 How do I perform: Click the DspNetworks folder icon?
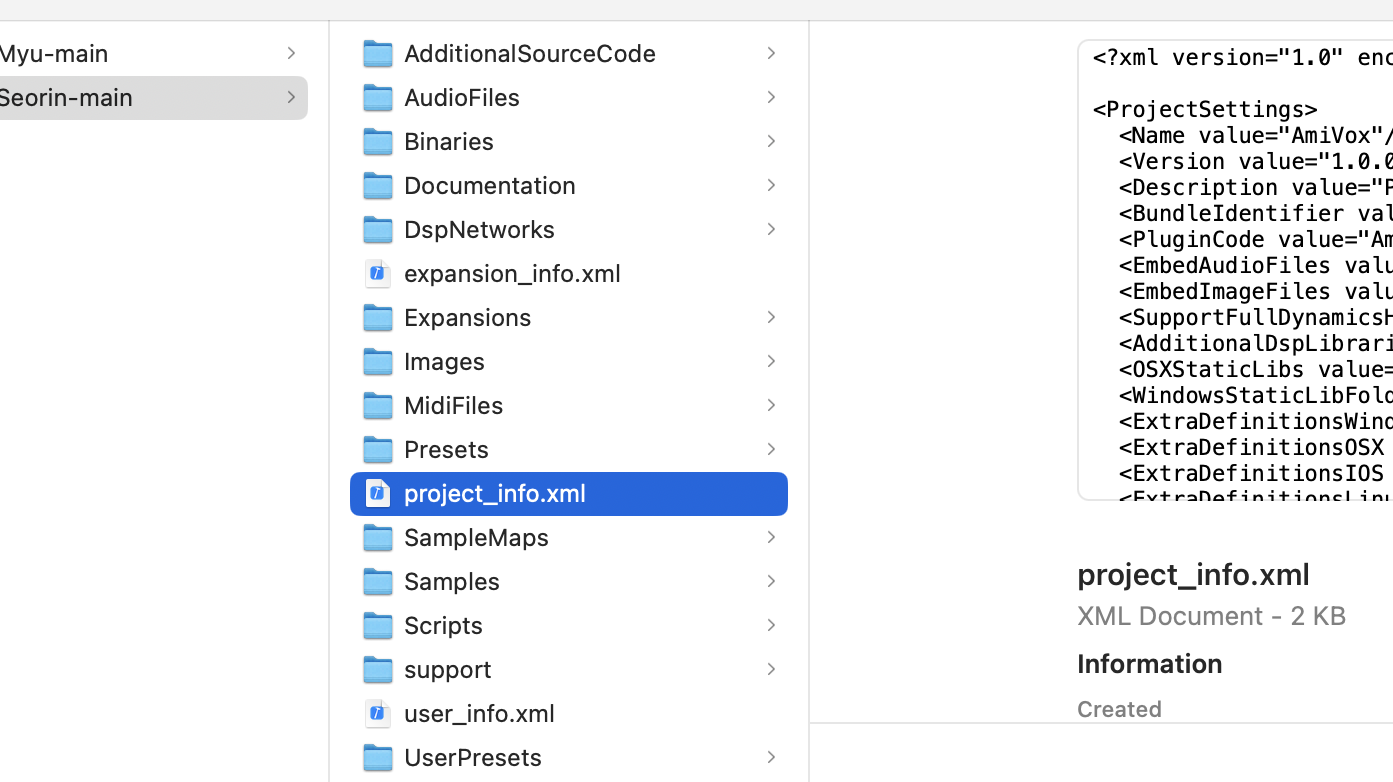click(x=377, y=229)
